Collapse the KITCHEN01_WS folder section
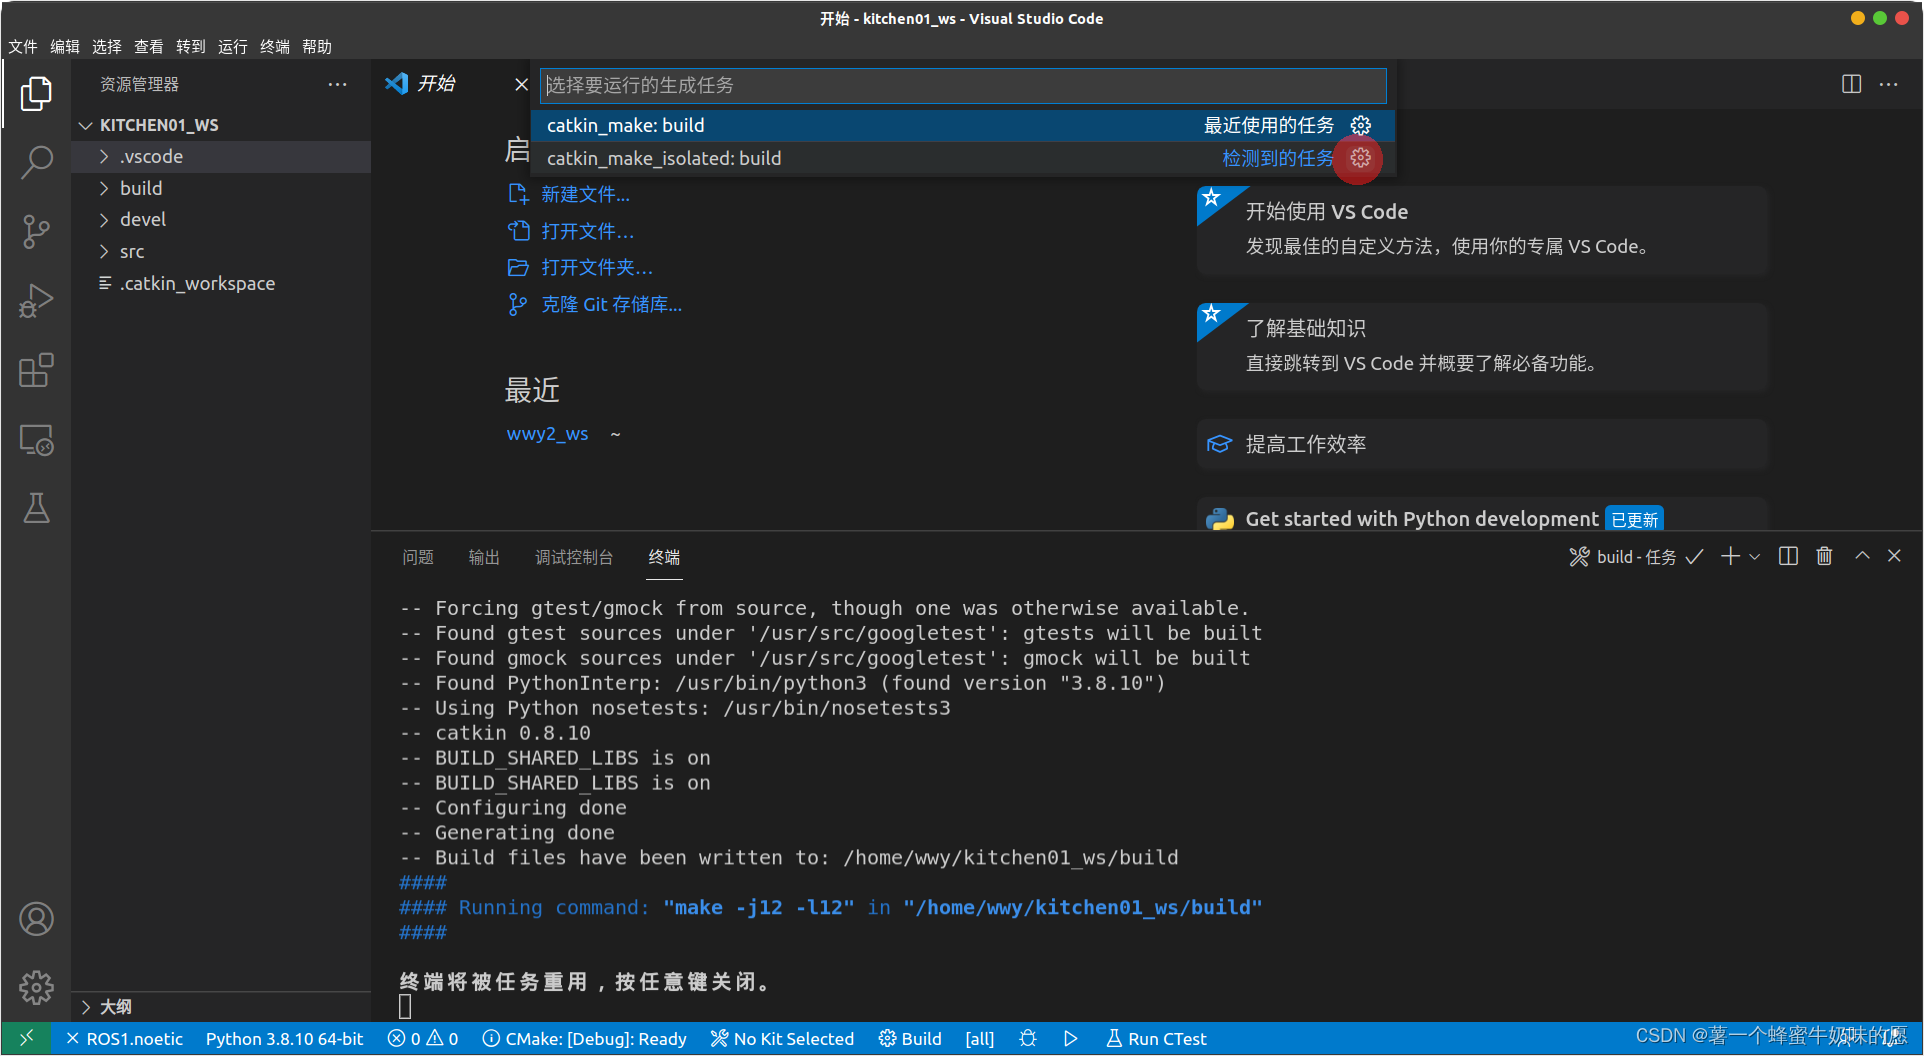 tap(221, 125)
